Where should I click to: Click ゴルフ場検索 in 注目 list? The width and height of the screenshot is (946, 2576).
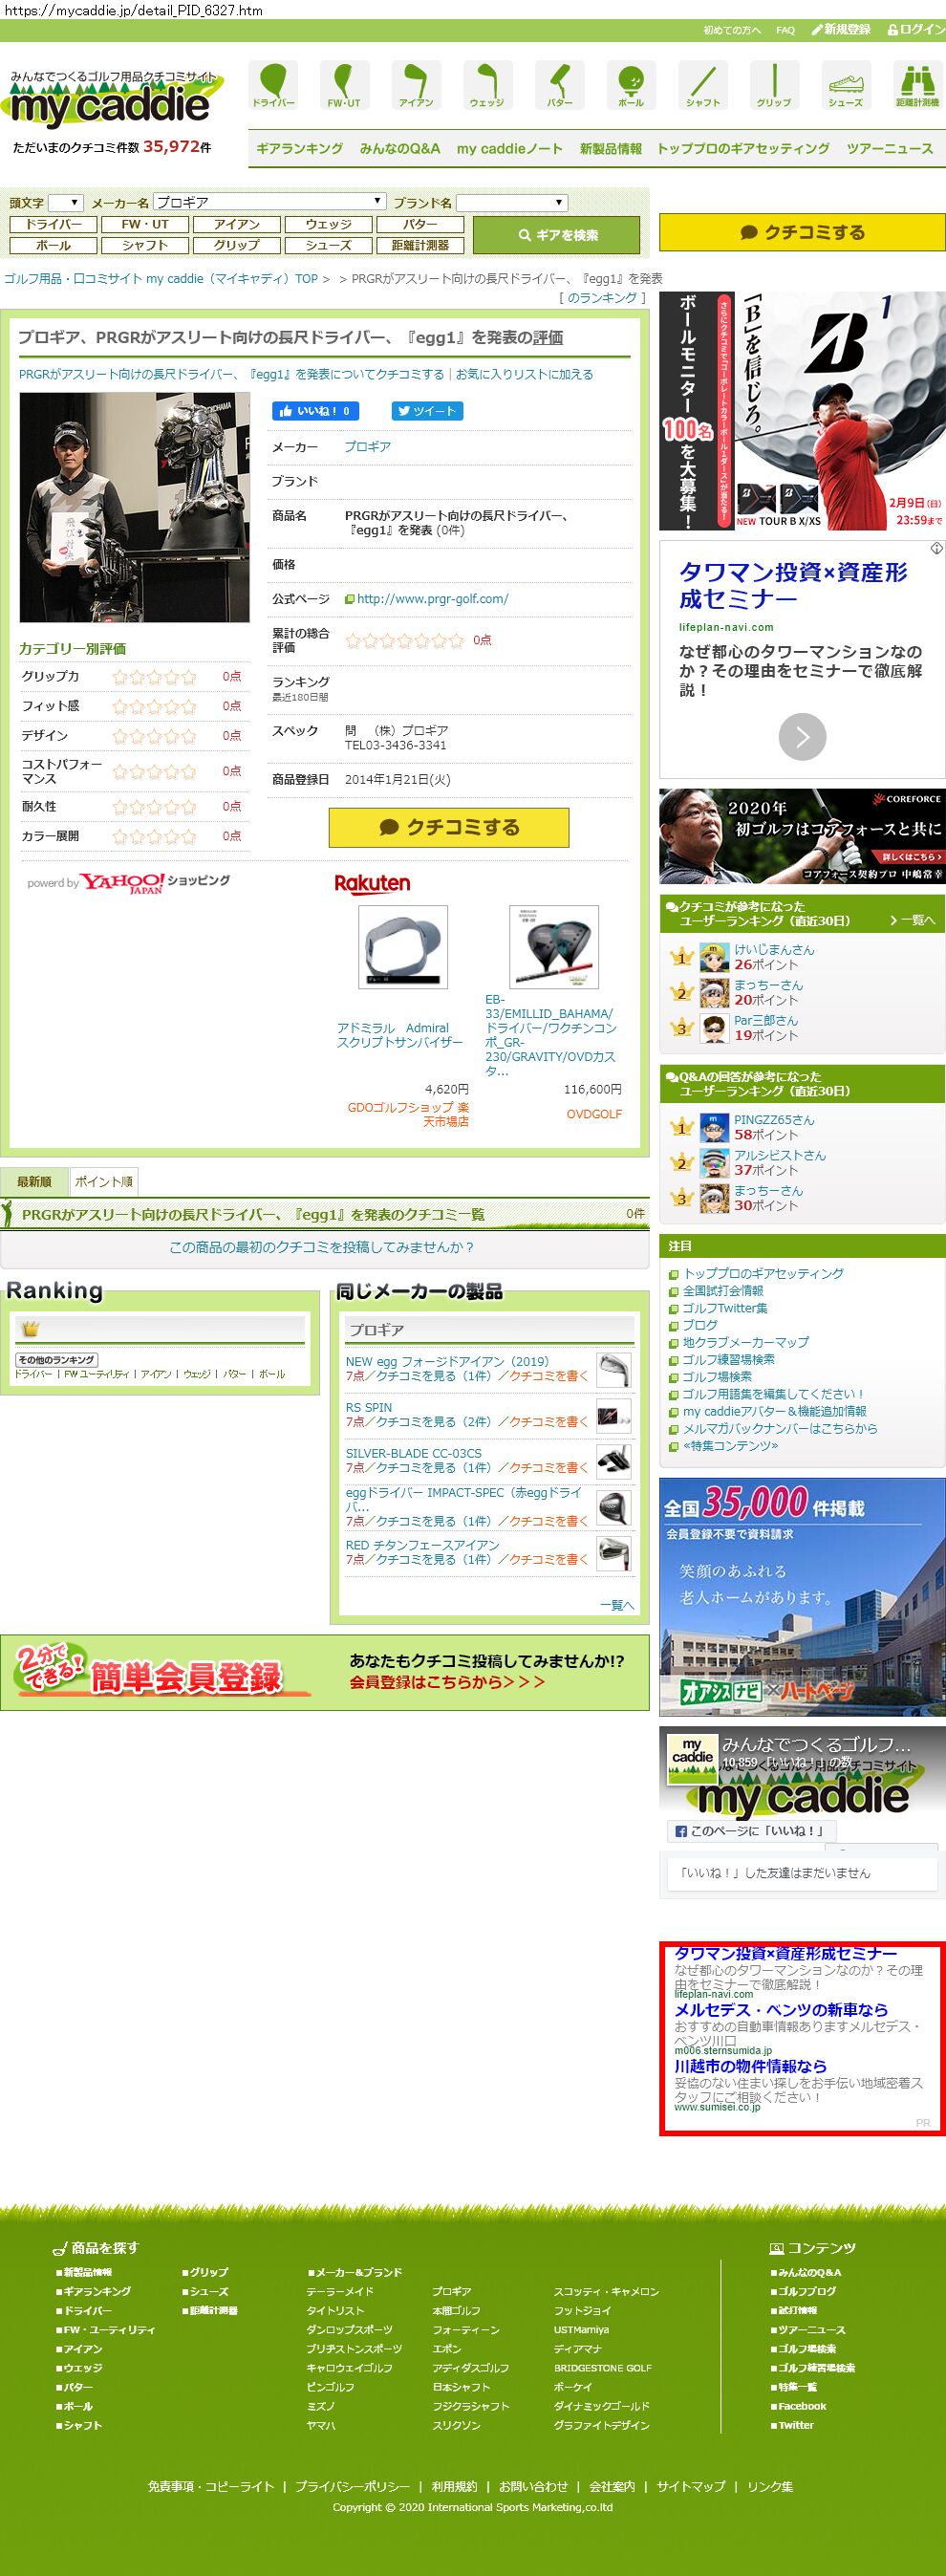coord(717,1377)
